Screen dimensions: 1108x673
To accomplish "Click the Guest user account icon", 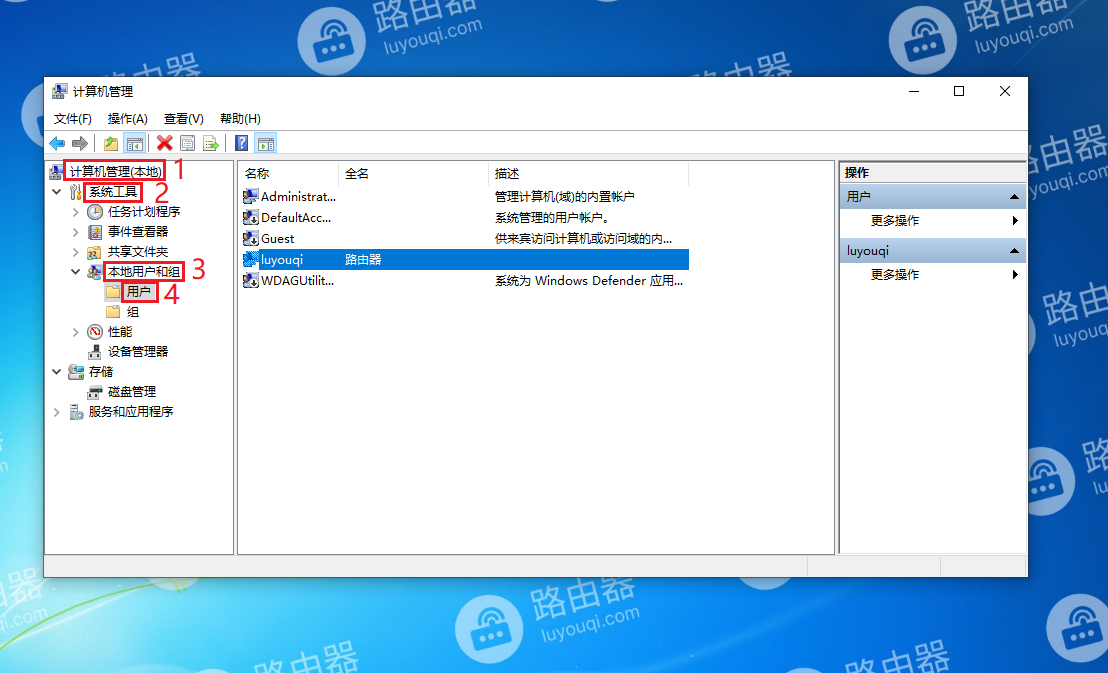I will click(251, 238).
